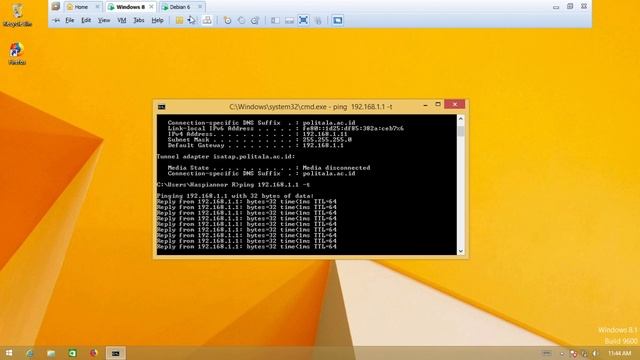Click the cmd scrollbar up arrow
Viewport: 640px width, 360px height.
click(x=461, y=119)
